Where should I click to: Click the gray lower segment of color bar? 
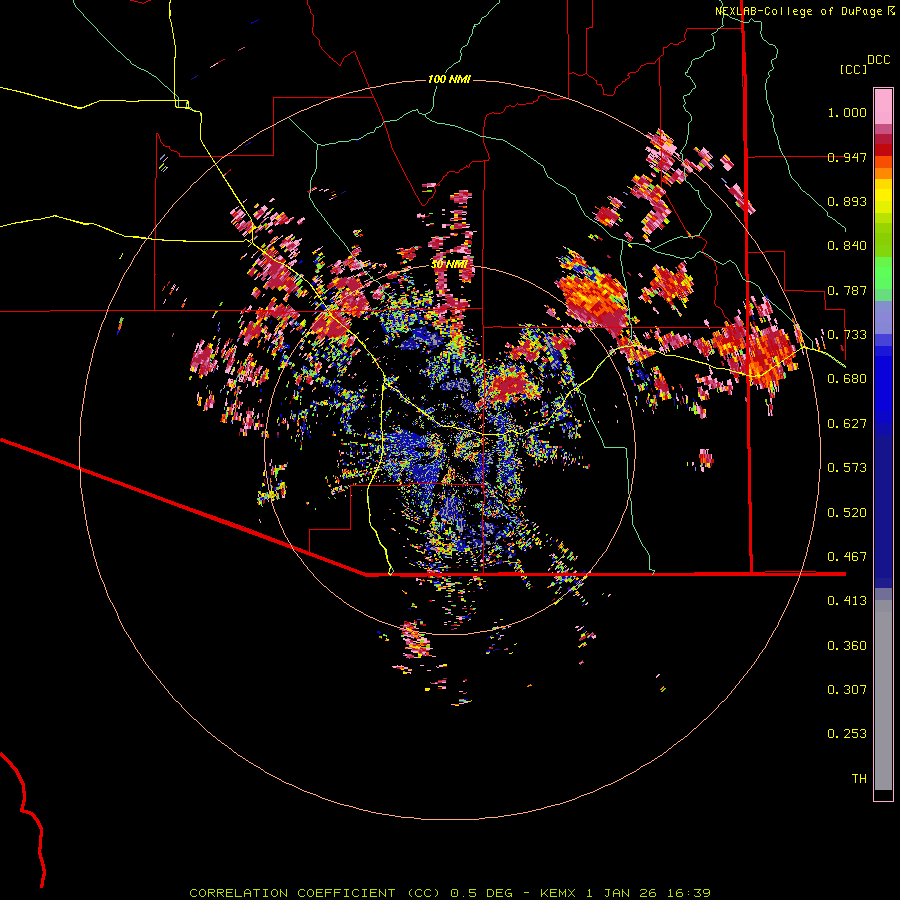tap(883, 695)
